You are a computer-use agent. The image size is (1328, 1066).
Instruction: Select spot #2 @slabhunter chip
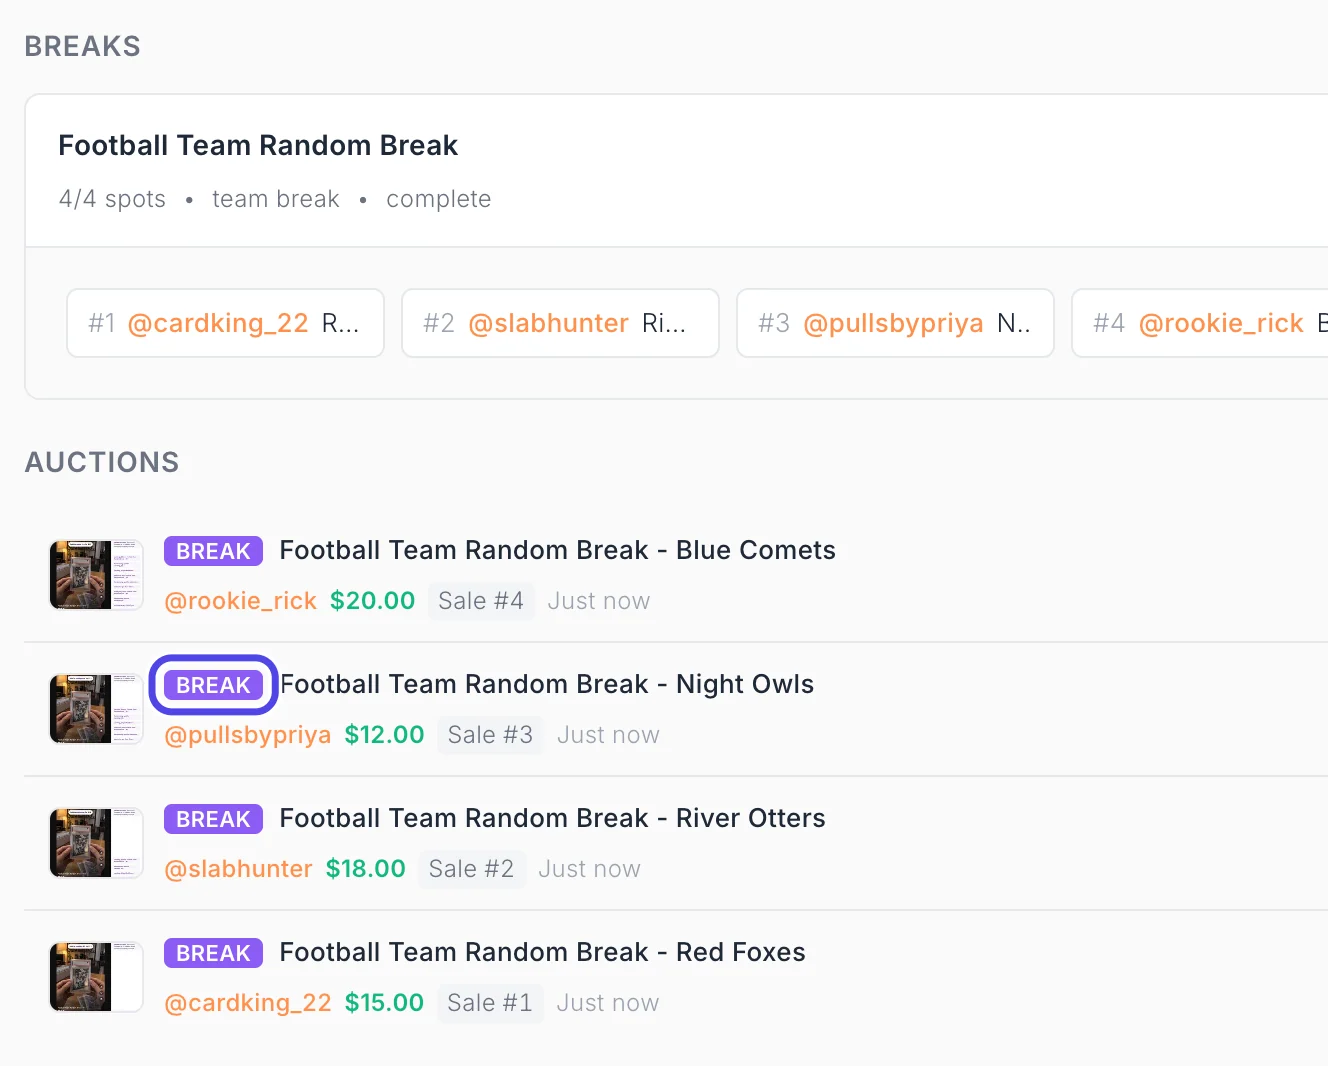point(560,323)
